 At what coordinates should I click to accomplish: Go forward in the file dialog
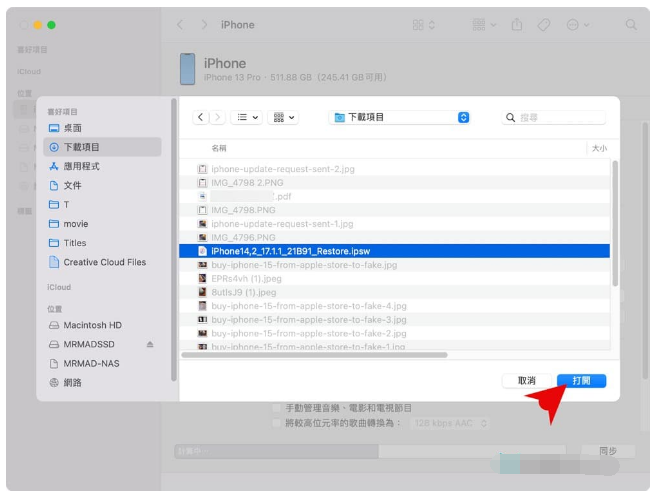tap(217, 117)
